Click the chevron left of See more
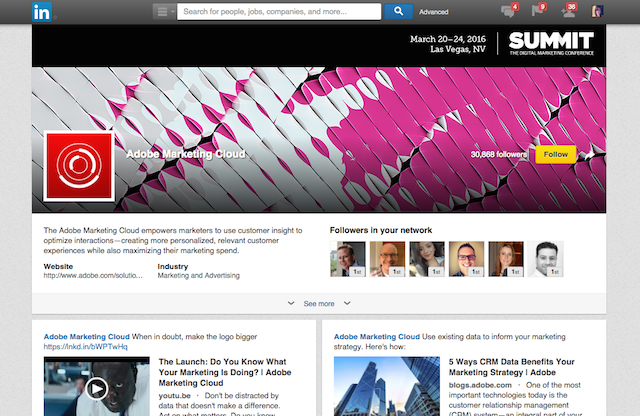The image size is (640, 416). coord(291,303)
